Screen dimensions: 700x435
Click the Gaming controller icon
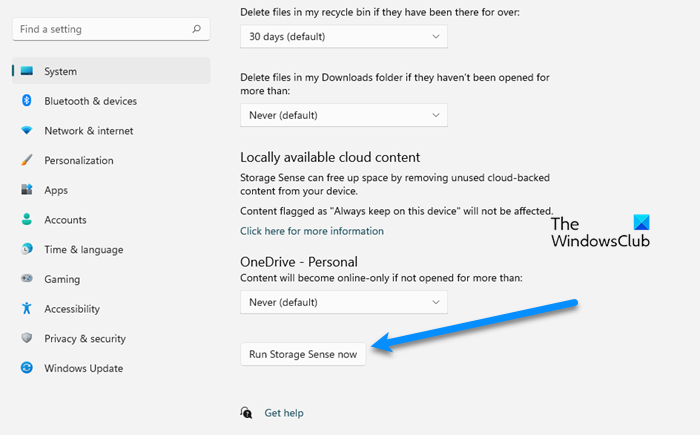click(27, 279)
